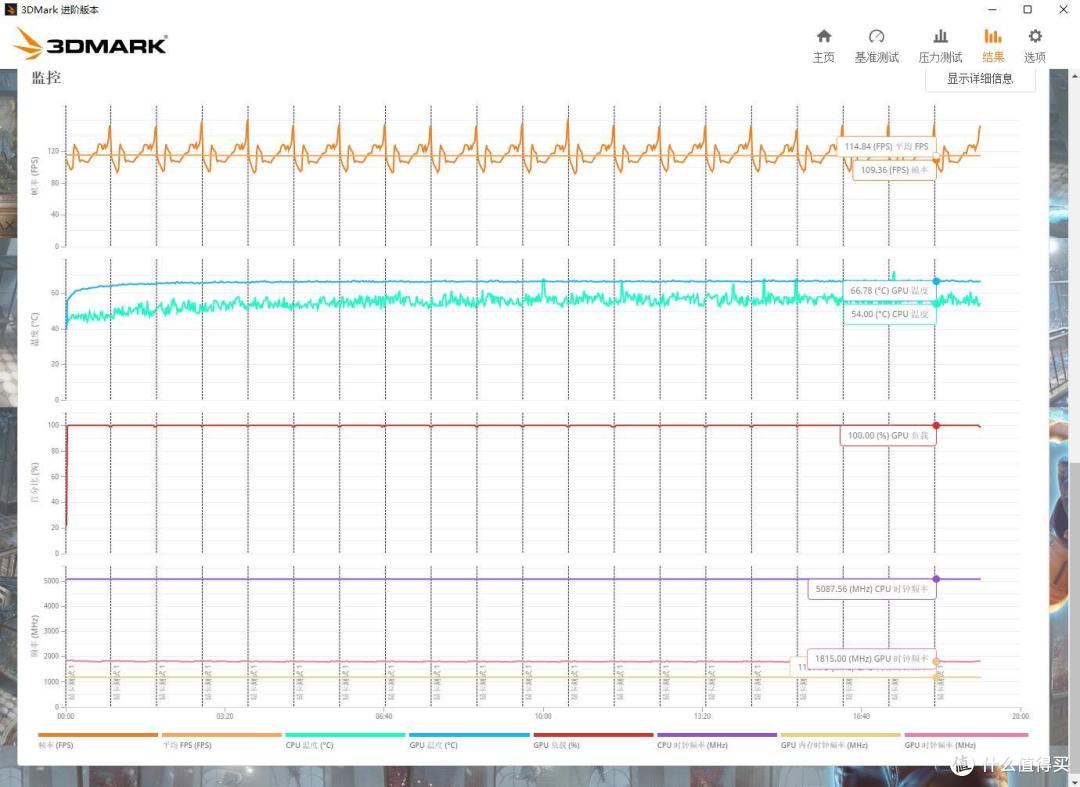Click the 16:40 time axis label
This screenshot has height=787, width=1080.
(x=861, y=716)
